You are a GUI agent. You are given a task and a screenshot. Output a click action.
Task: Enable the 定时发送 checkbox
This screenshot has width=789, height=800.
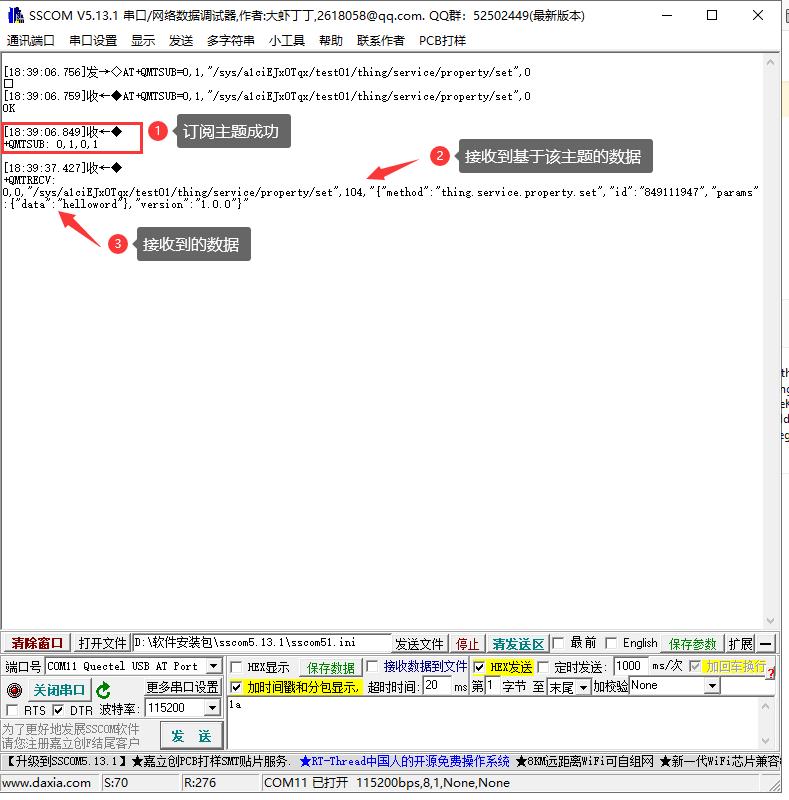point(543,667)
